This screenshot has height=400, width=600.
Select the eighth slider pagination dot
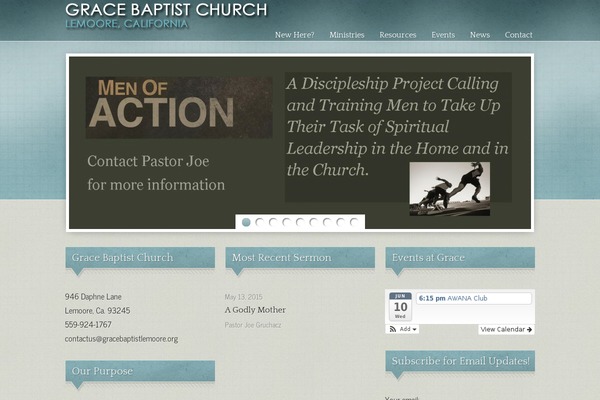(341, 222)
